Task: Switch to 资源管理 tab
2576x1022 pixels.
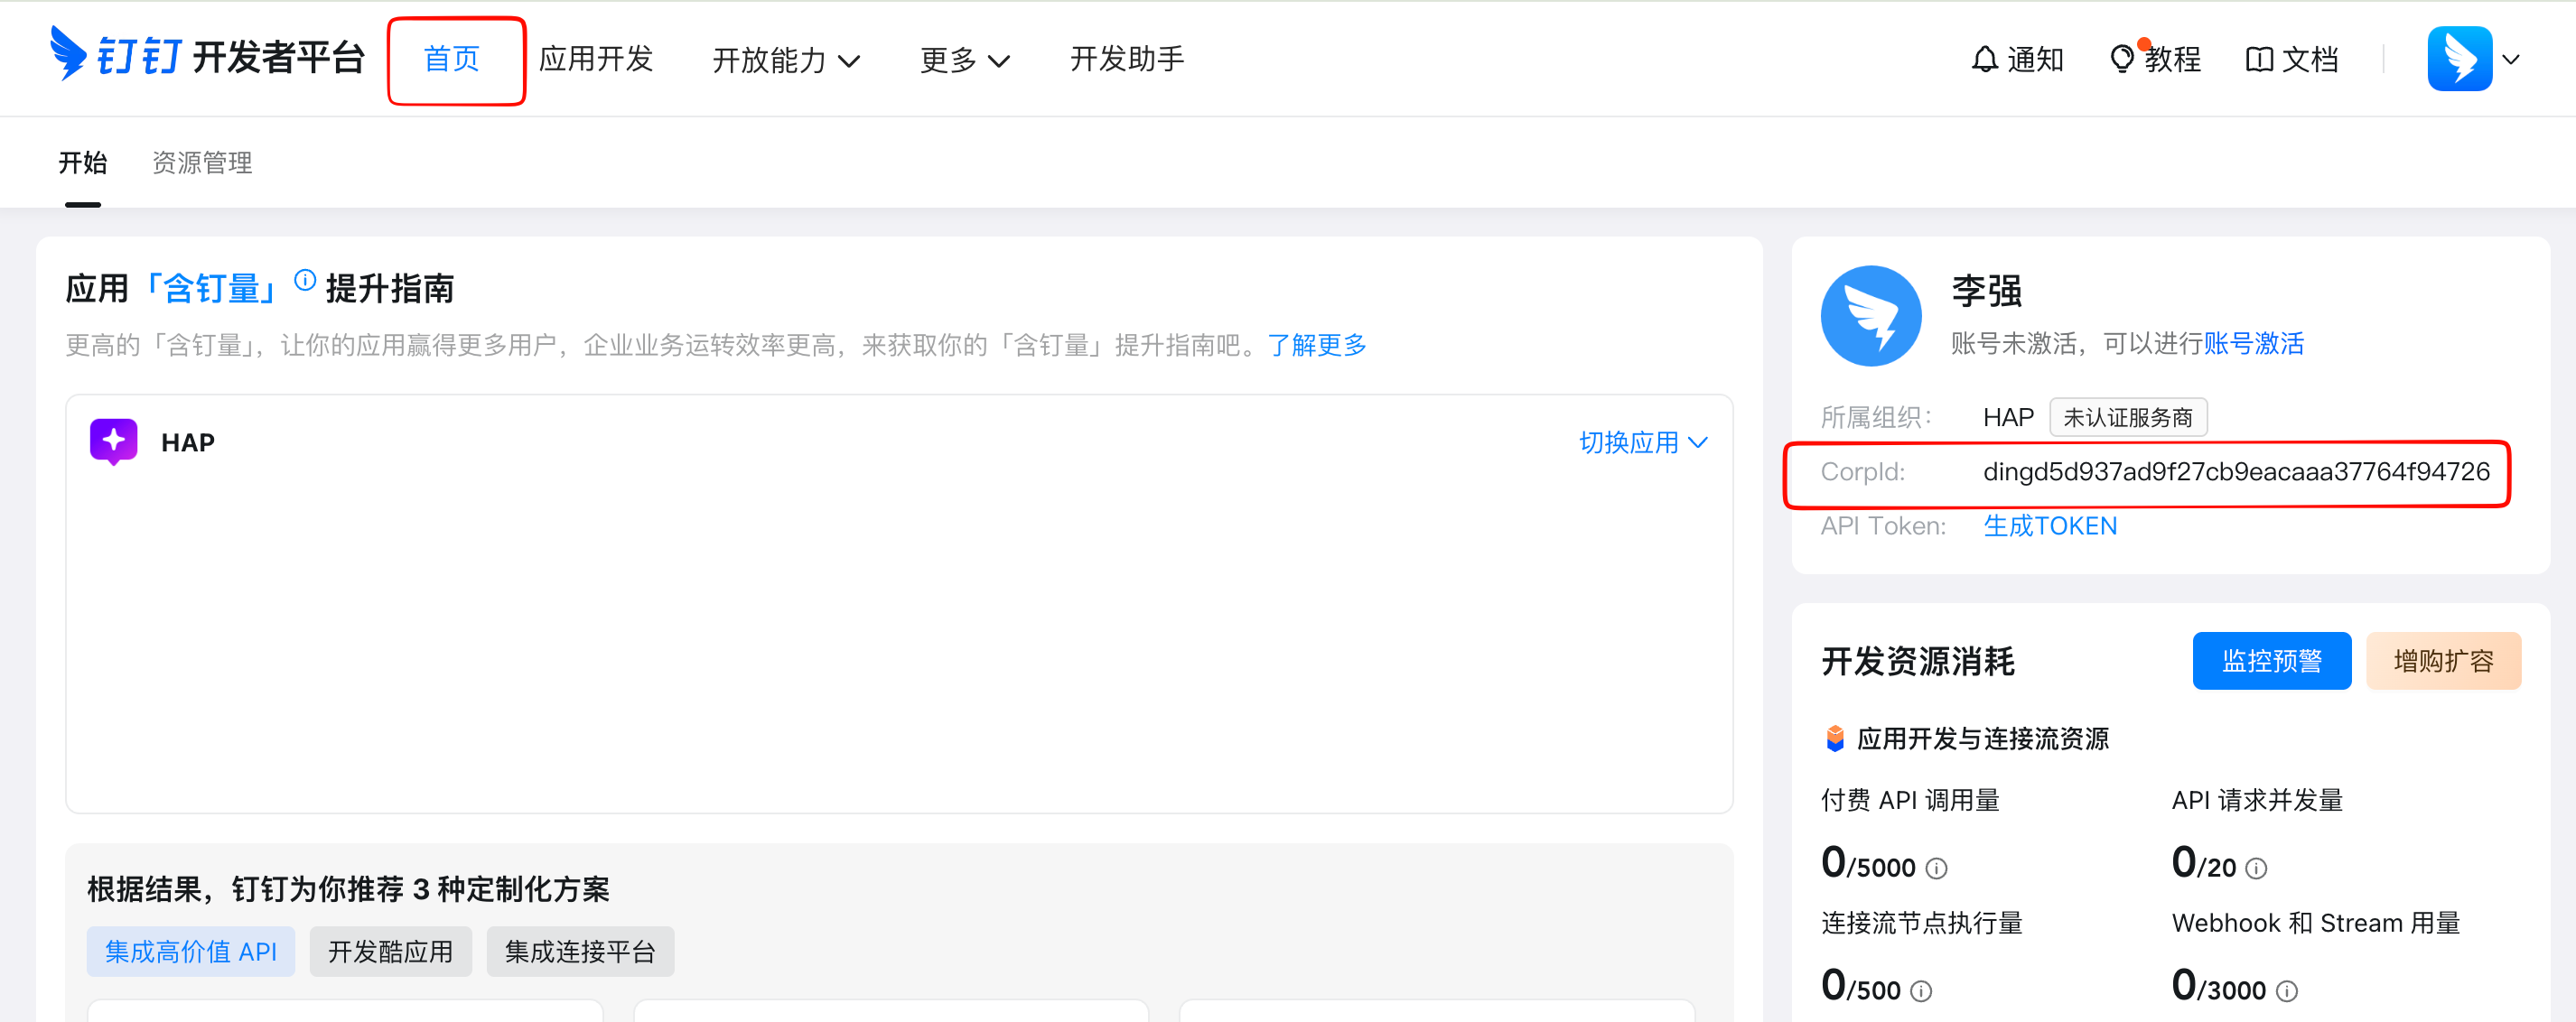Action: [x=202, y=163]
